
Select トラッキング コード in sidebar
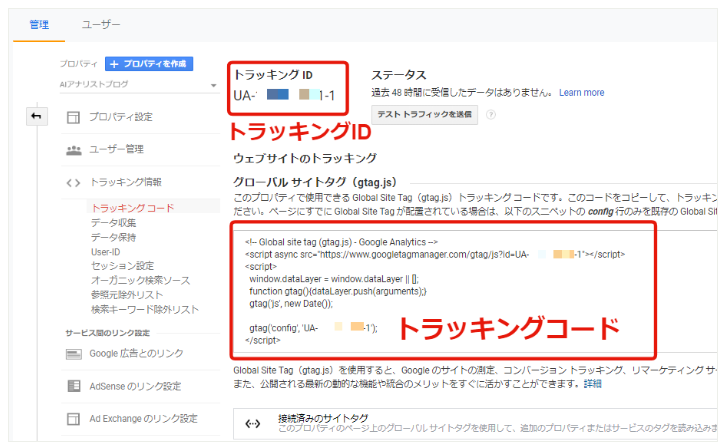click(x=133, y=208)
